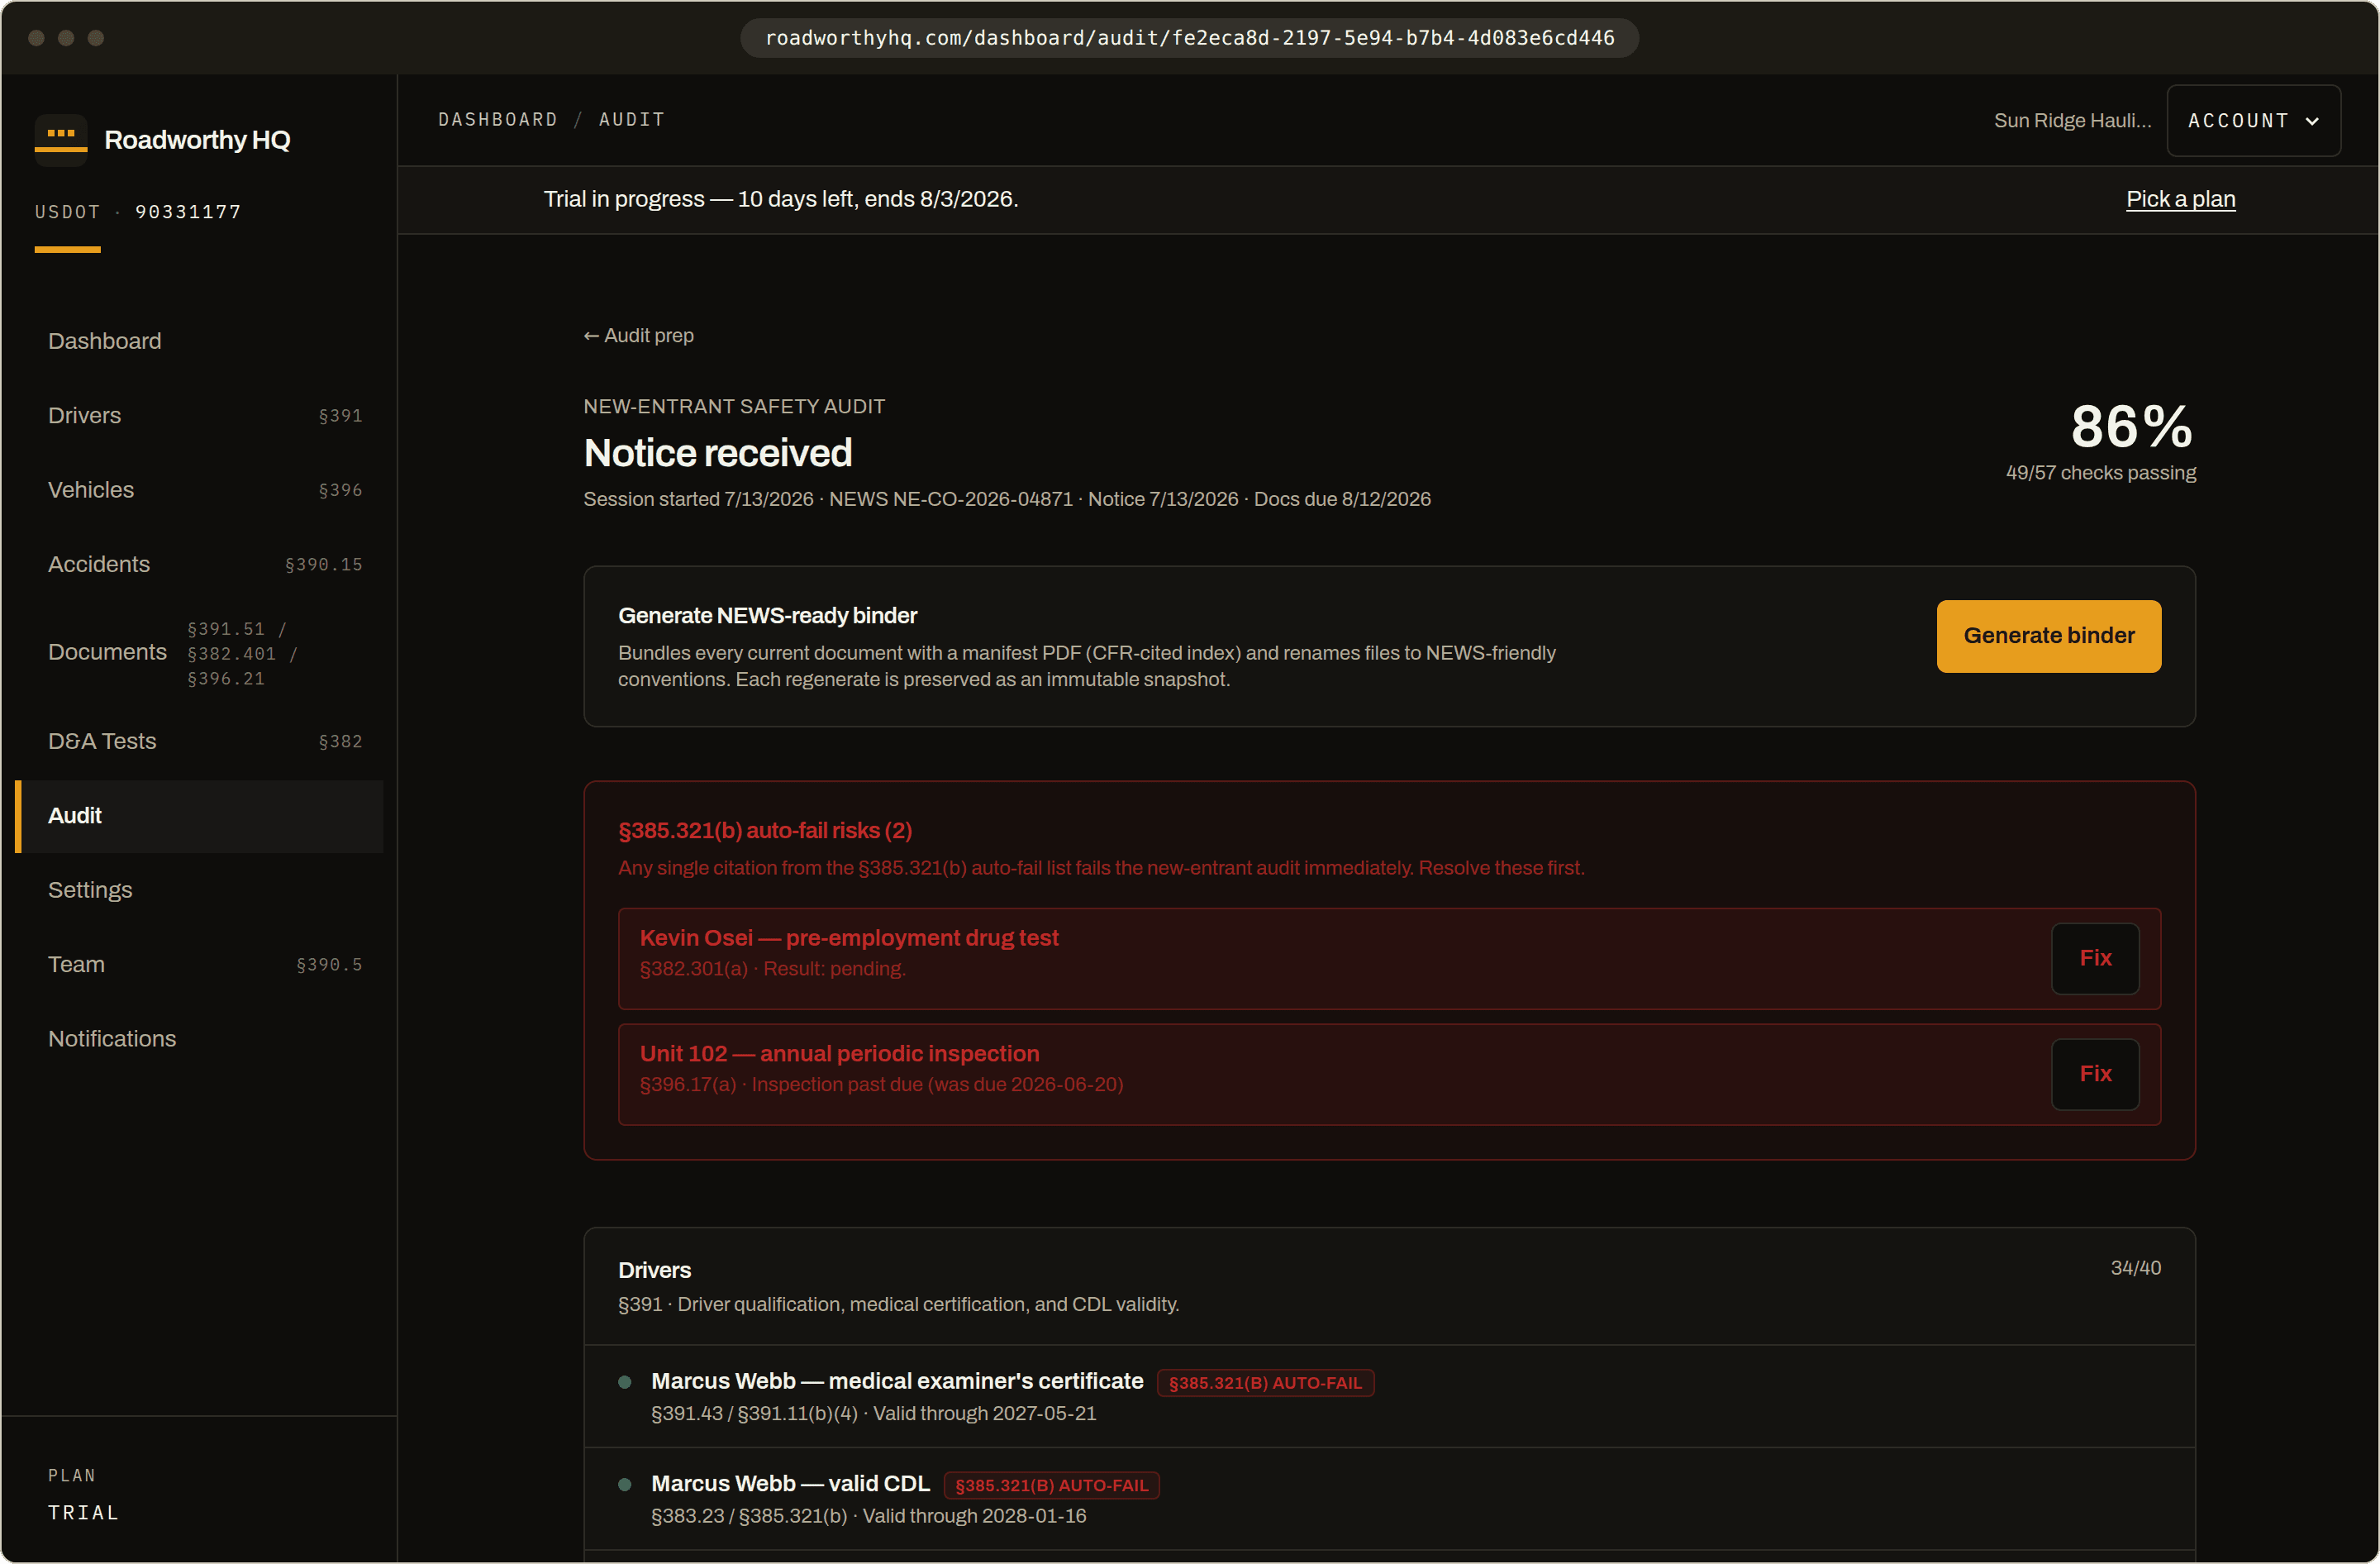Image resolution: width=2380 pixels, height=1564 pixels.
Task: Click the §385.321(b) auto-fail risks (2) heading
Action: [x=765, y=831]
